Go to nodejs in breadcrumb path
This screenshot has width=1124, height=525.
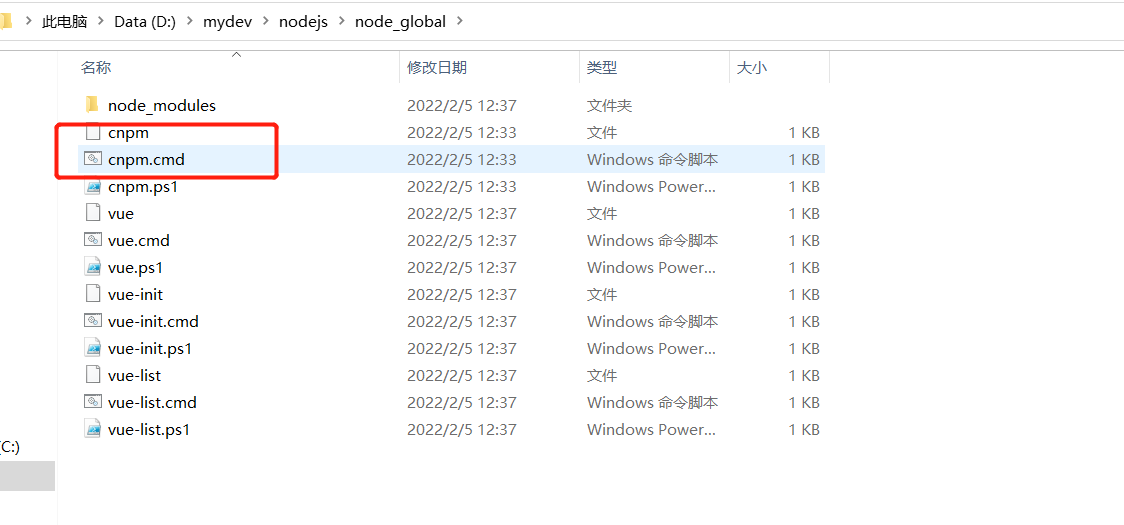(x=303, y=22)
